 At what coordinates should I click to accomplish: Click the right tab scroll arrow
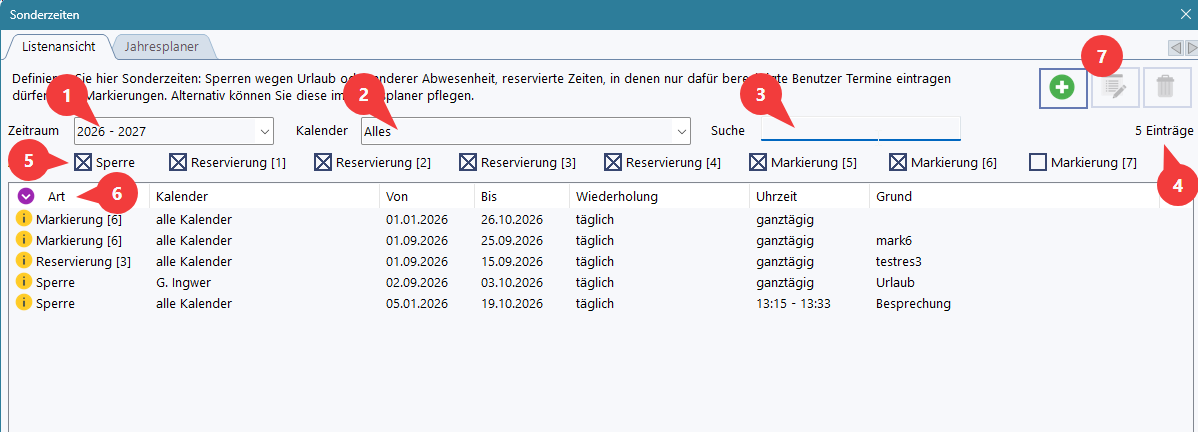[1191, 48]
